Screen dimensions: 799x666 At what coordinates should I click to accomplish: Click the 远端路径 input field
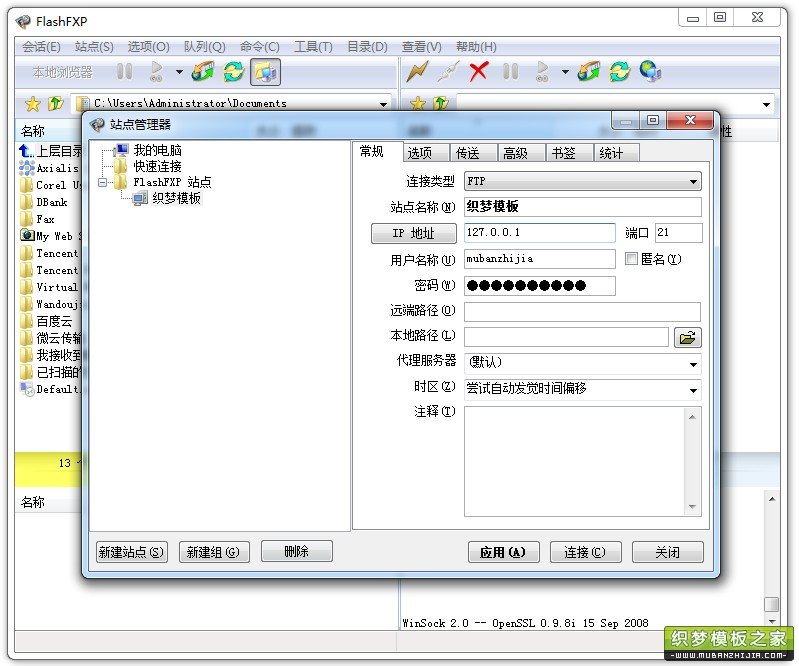point(582,311)
